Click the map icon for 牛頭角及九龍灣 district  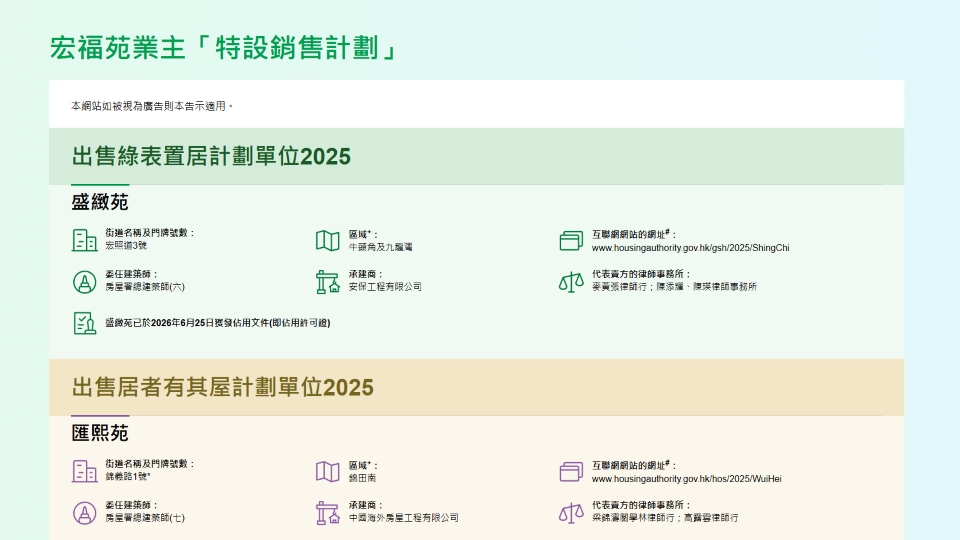pos(328,241)
